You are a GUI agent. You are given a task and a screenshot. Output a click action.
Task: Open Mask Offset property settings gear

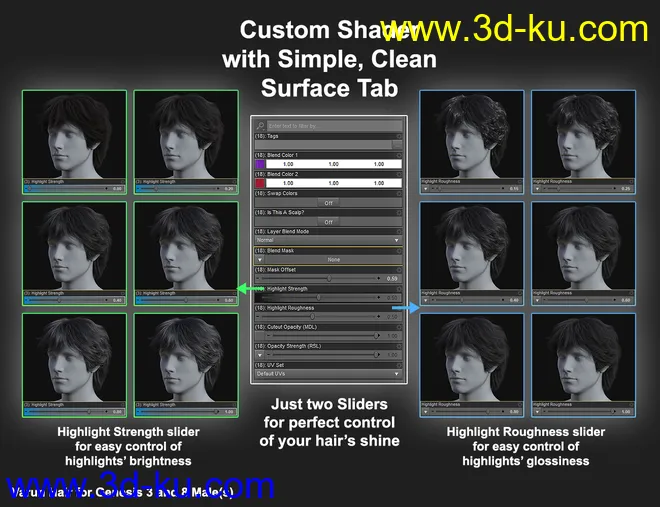coord(399,270)
